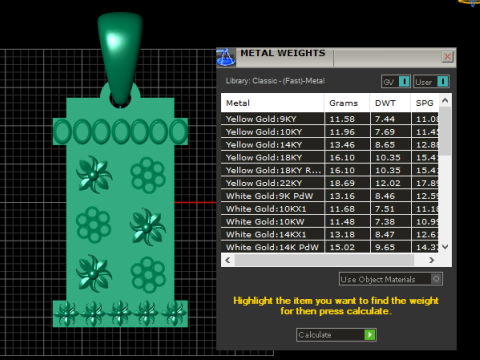Click the 8.47 DWT cell
This screenshot has height=360, width=480.
(390, 234)
